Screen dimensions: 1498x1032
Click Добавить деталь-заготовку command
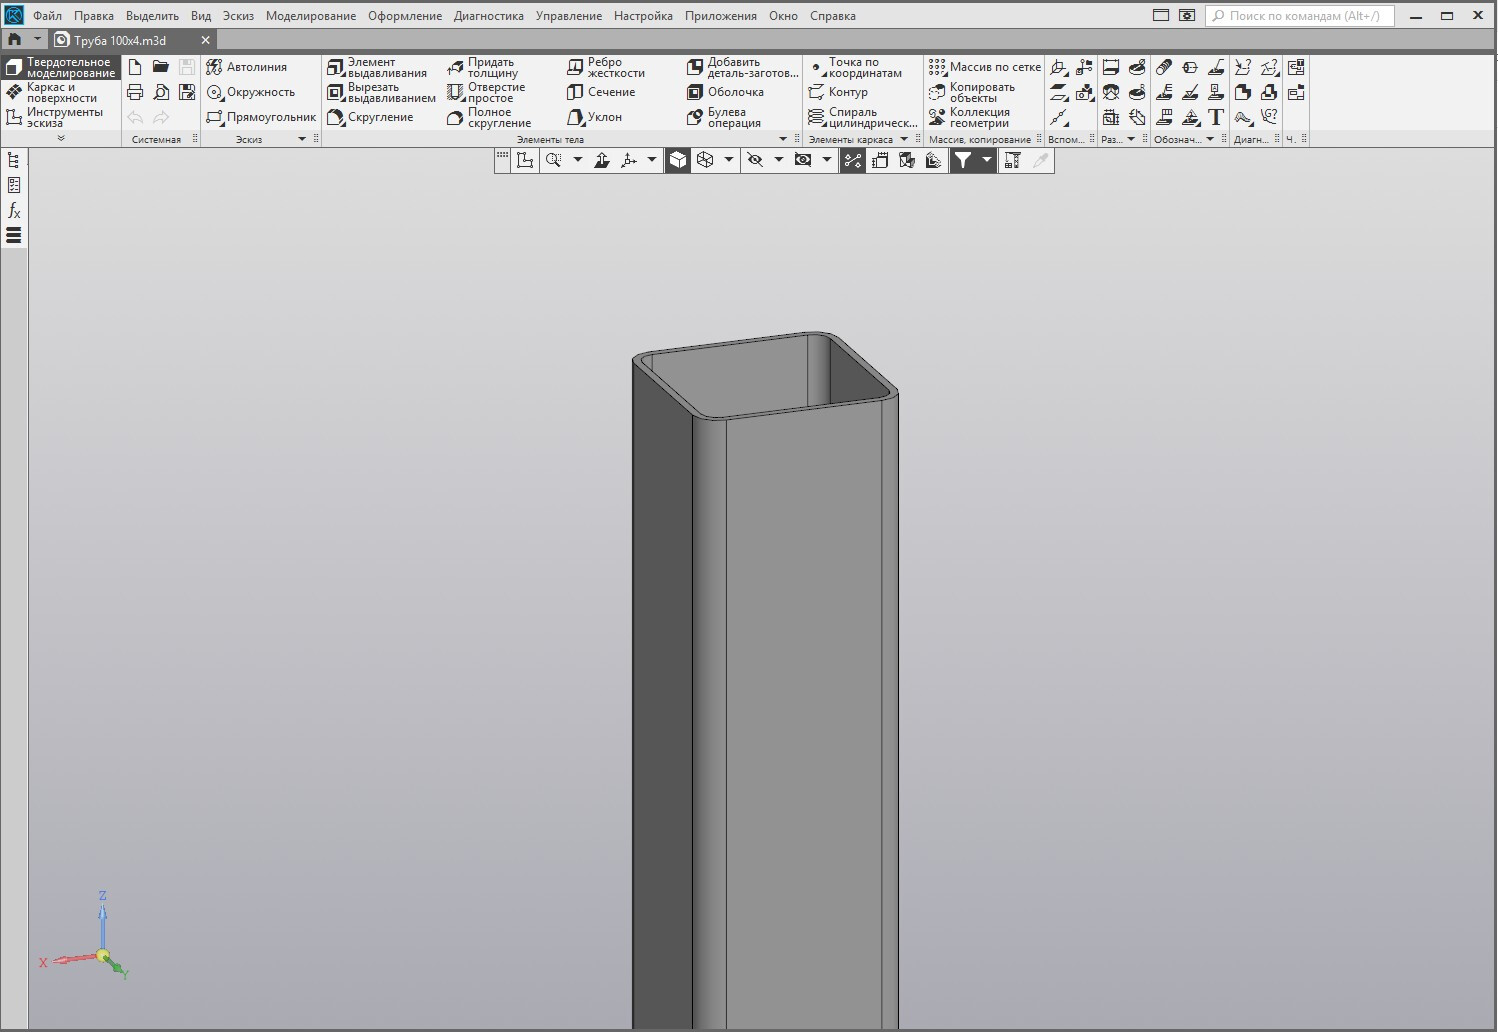(x=743, y=67)
